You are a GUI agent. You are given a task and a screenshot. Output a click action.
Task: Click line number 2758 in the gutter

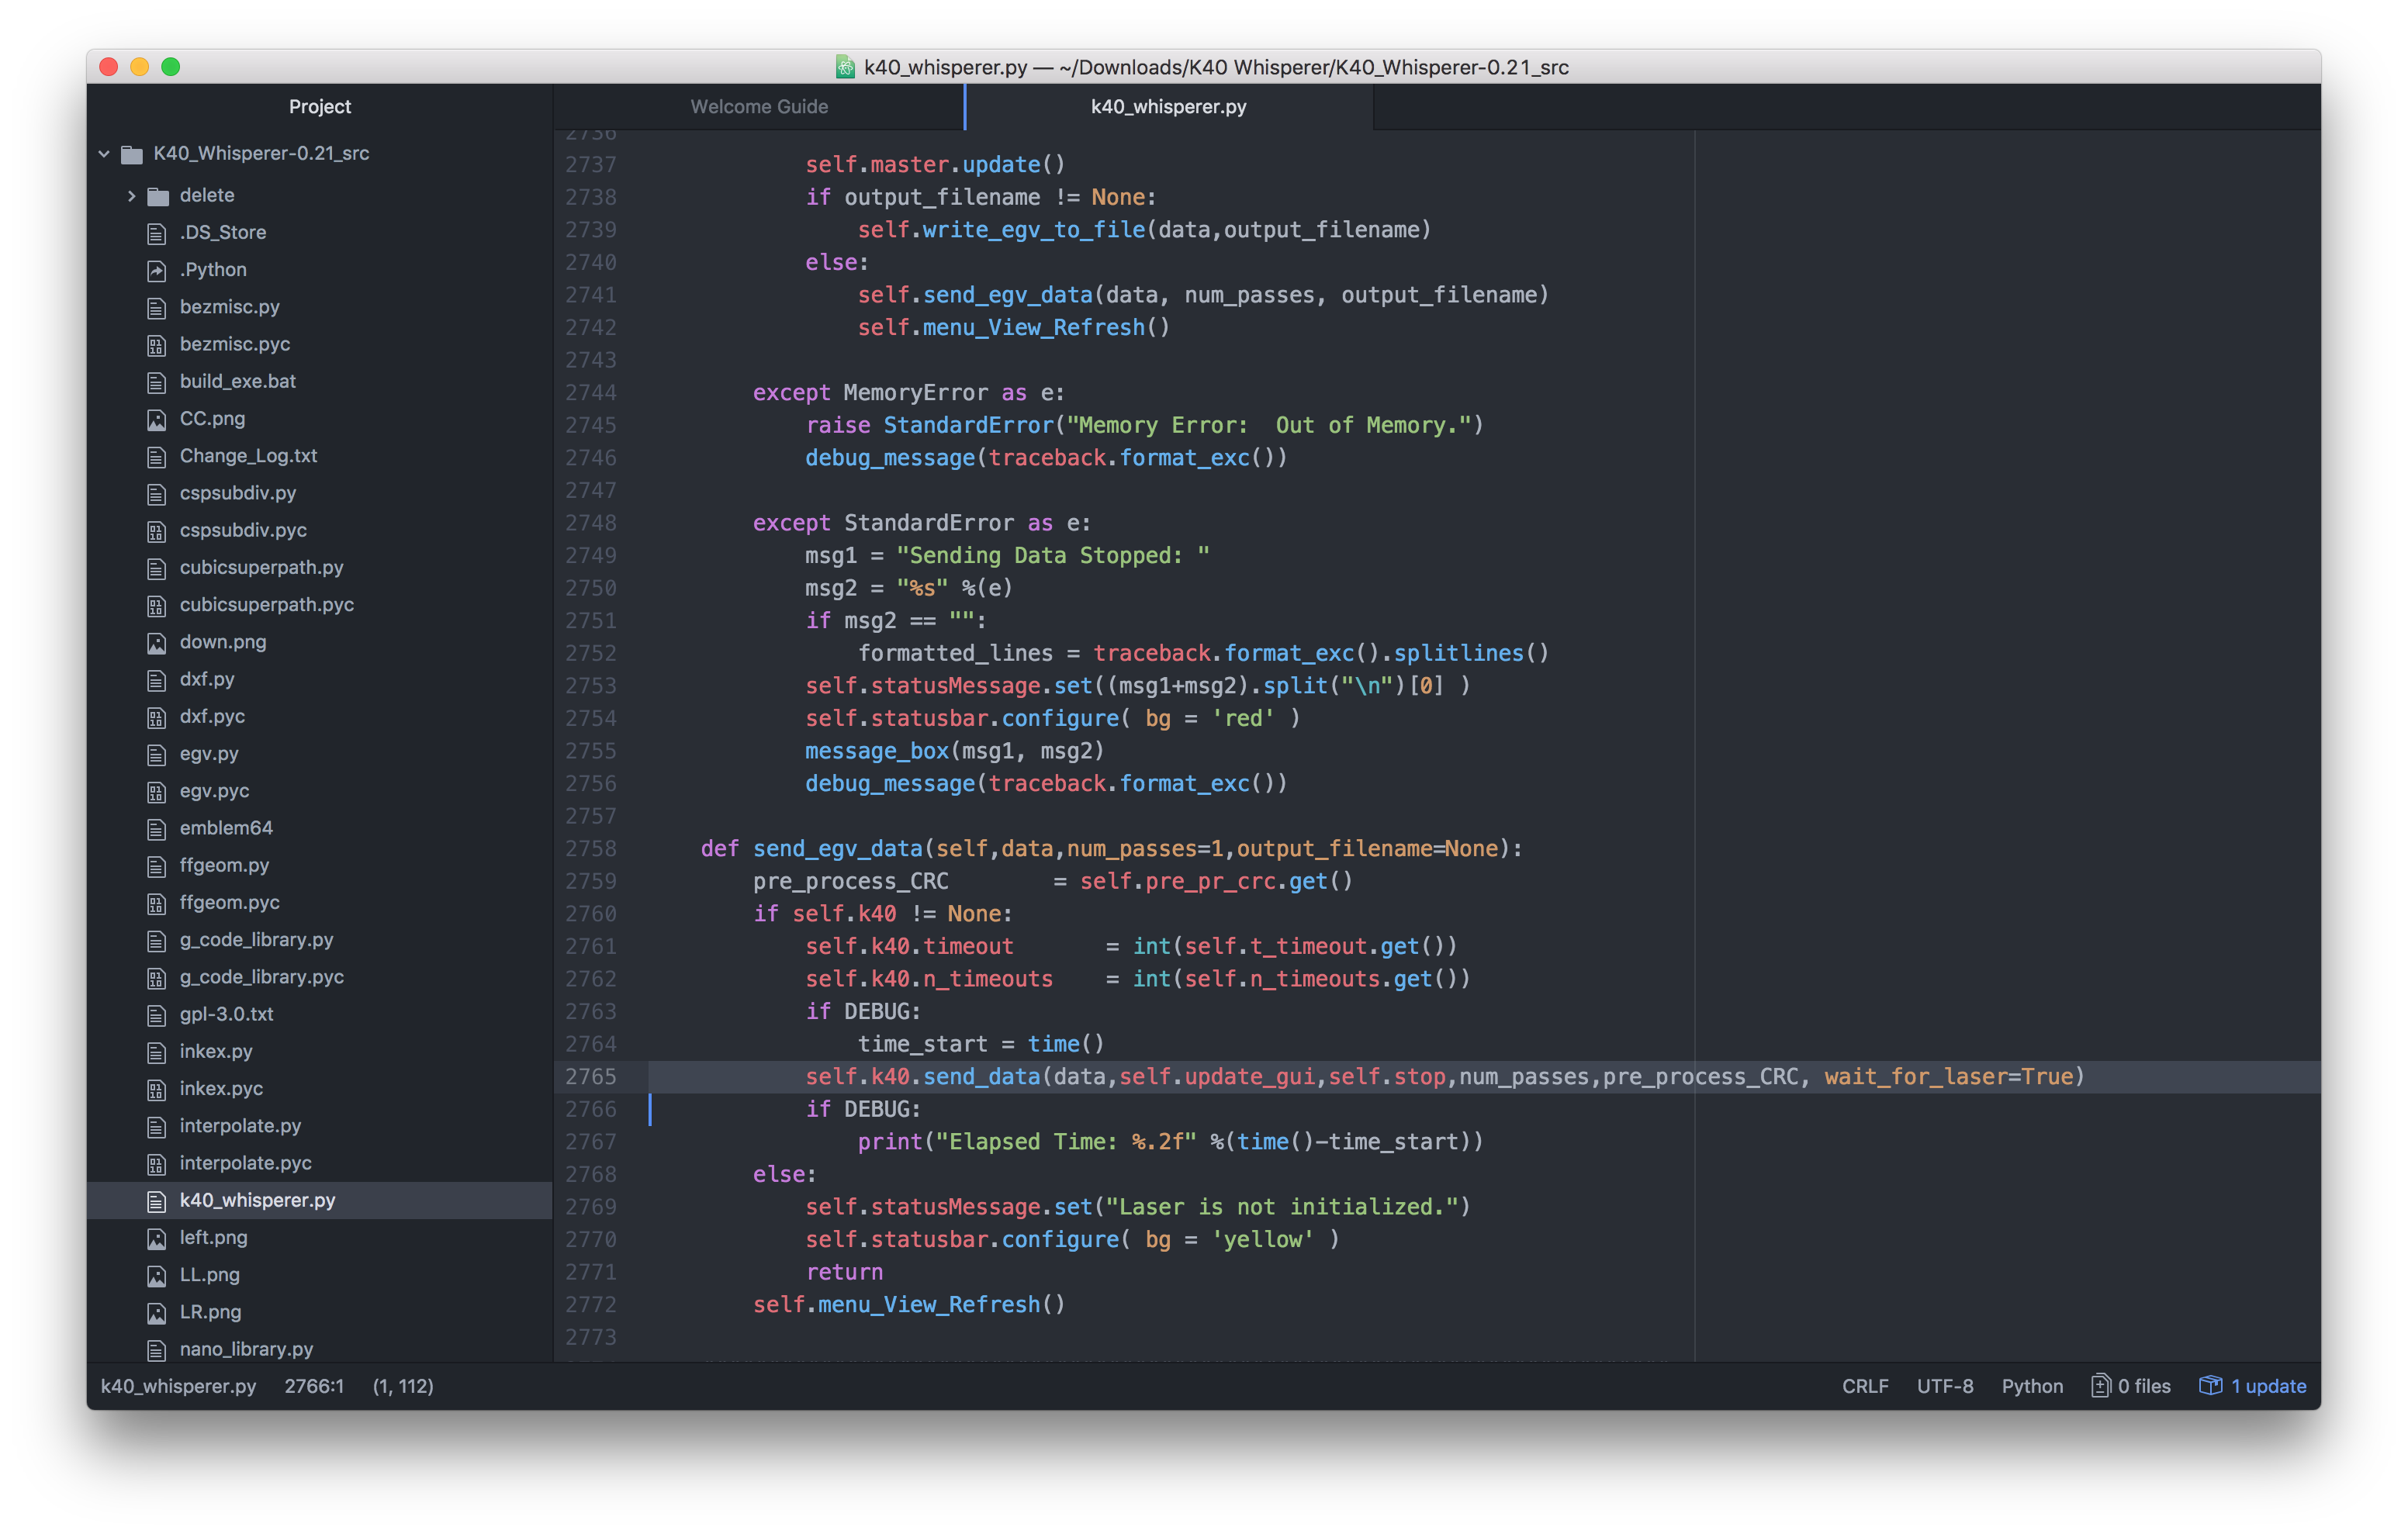tap(591, 849)
